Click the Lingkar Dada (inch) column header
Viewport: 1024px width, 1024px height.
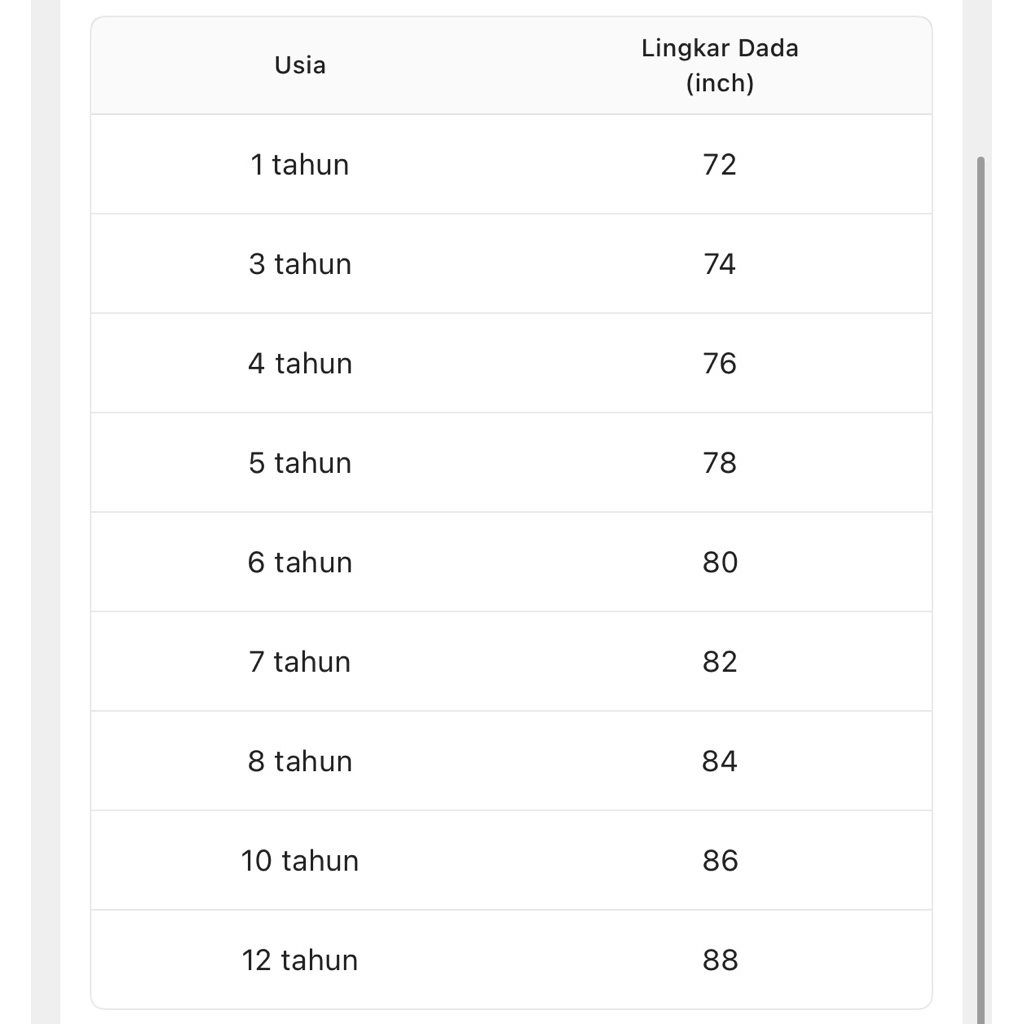point(720,65)
